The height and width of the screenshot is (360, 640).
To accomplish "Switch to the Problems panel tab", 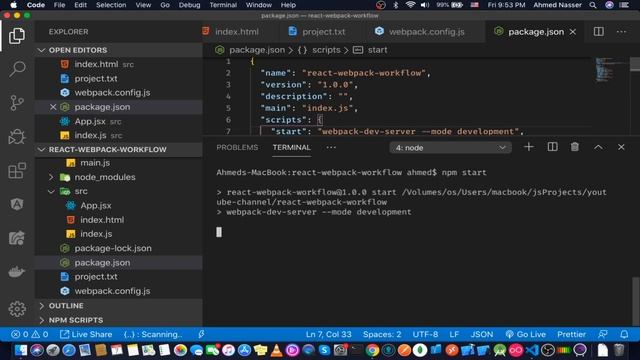I will 237,147.
